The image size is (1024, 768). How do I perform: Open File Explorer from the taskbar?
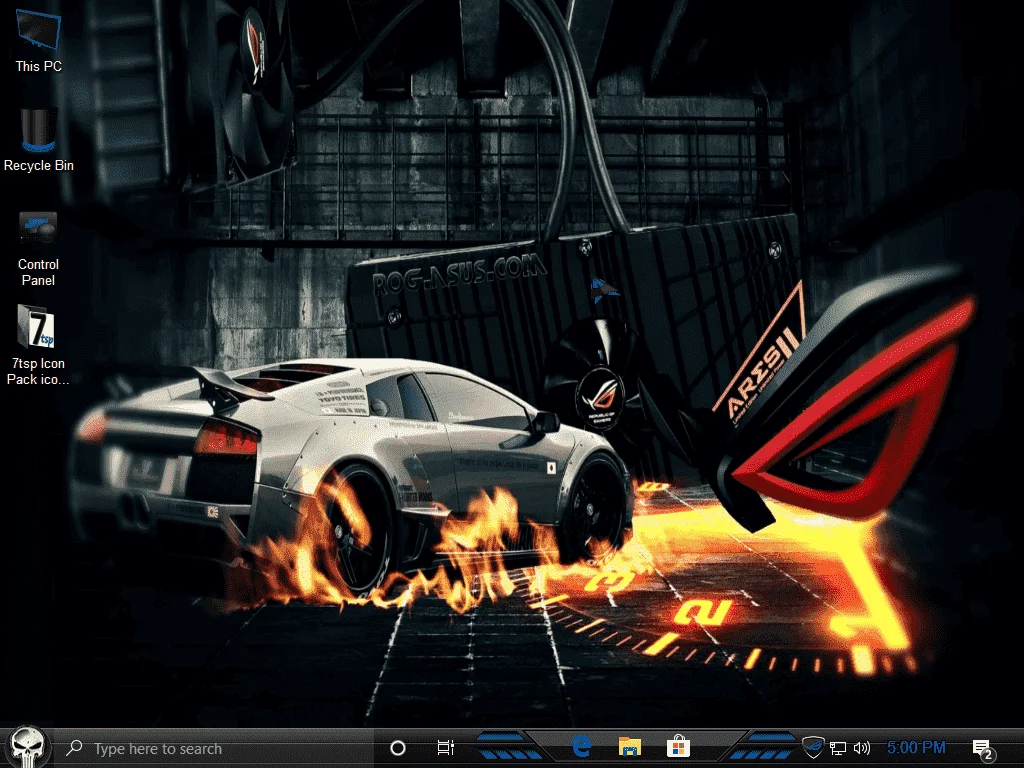coord(630,746)
